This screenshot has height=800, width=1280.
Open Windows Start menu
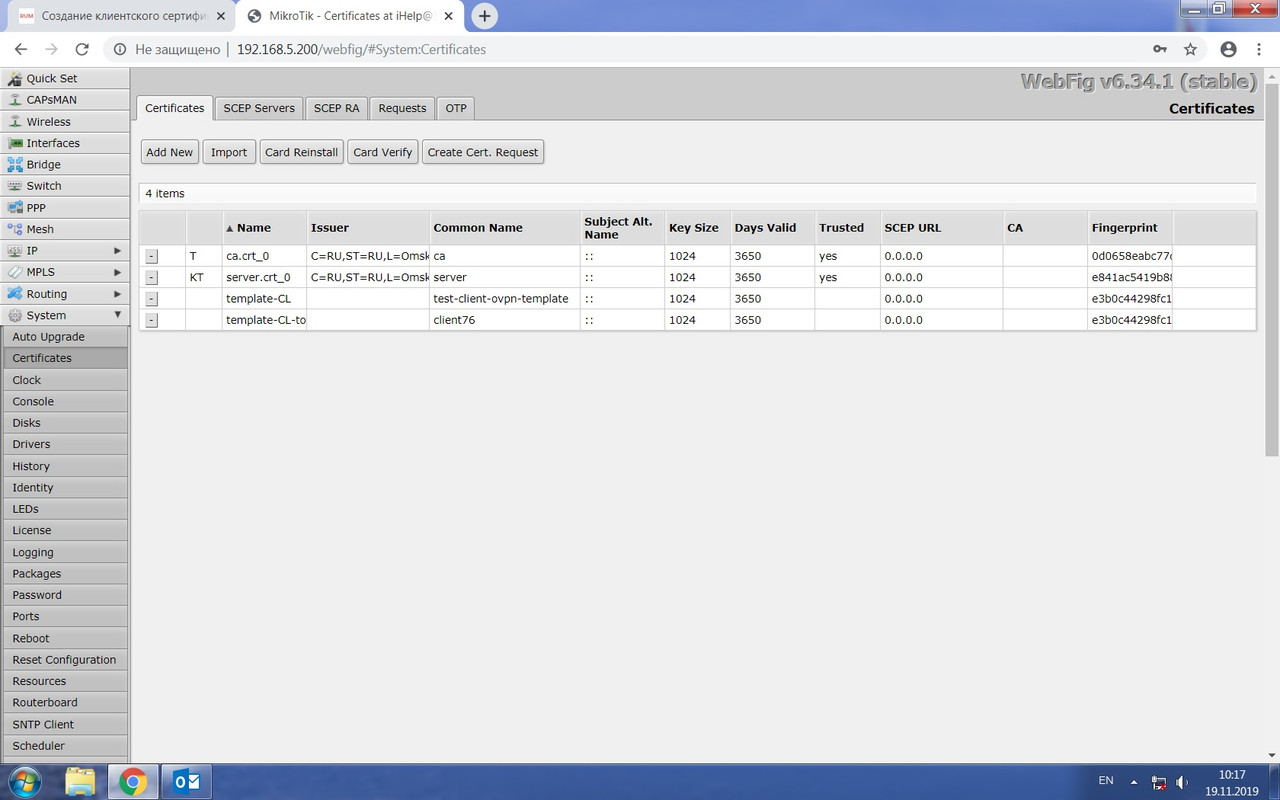tap(24, 781)
